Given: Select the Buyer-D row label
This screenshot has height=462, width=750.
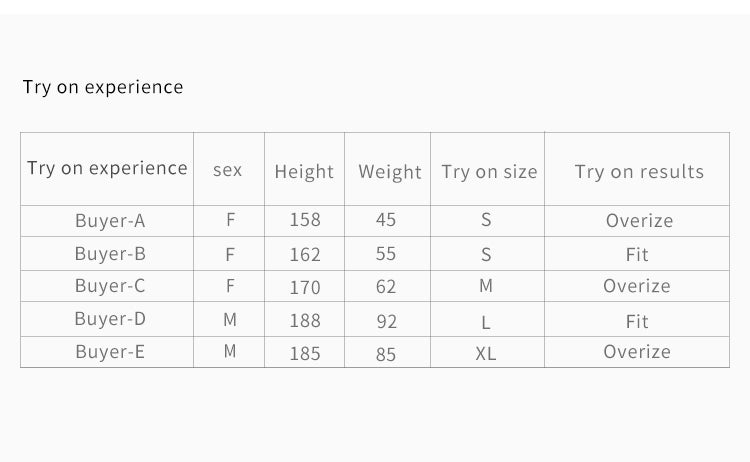Looking at the screenshot, I should 110,319.
